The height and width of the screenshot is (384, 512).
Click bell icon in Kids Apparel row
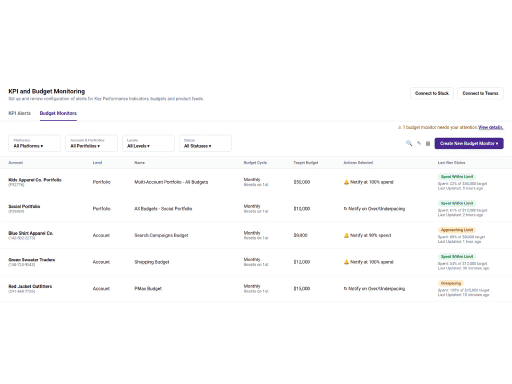[346, 182]
